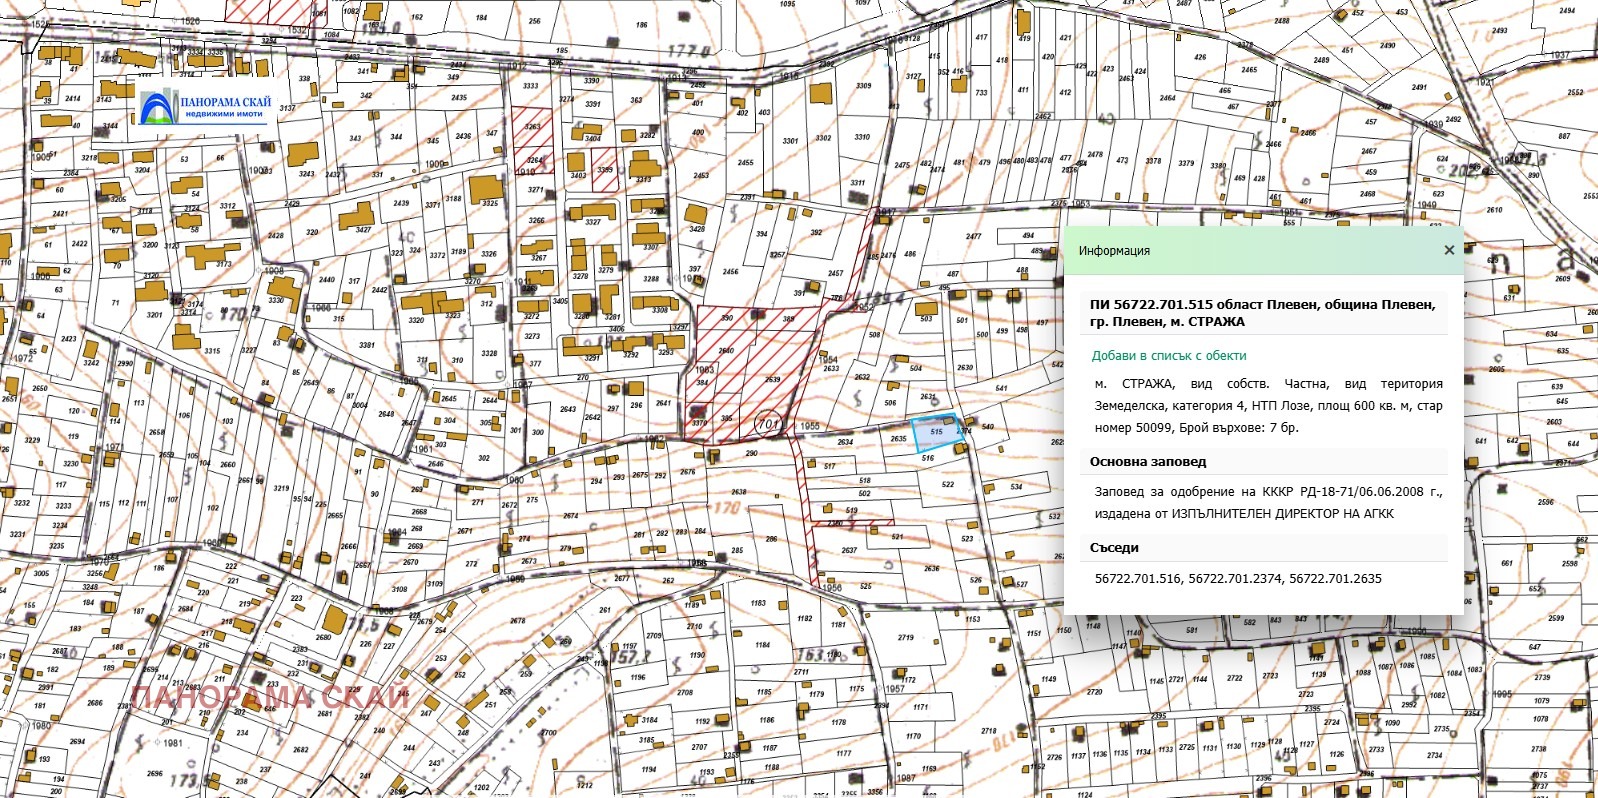
Task: Click the building icon in parcel 3427
Action: (357, 216)
